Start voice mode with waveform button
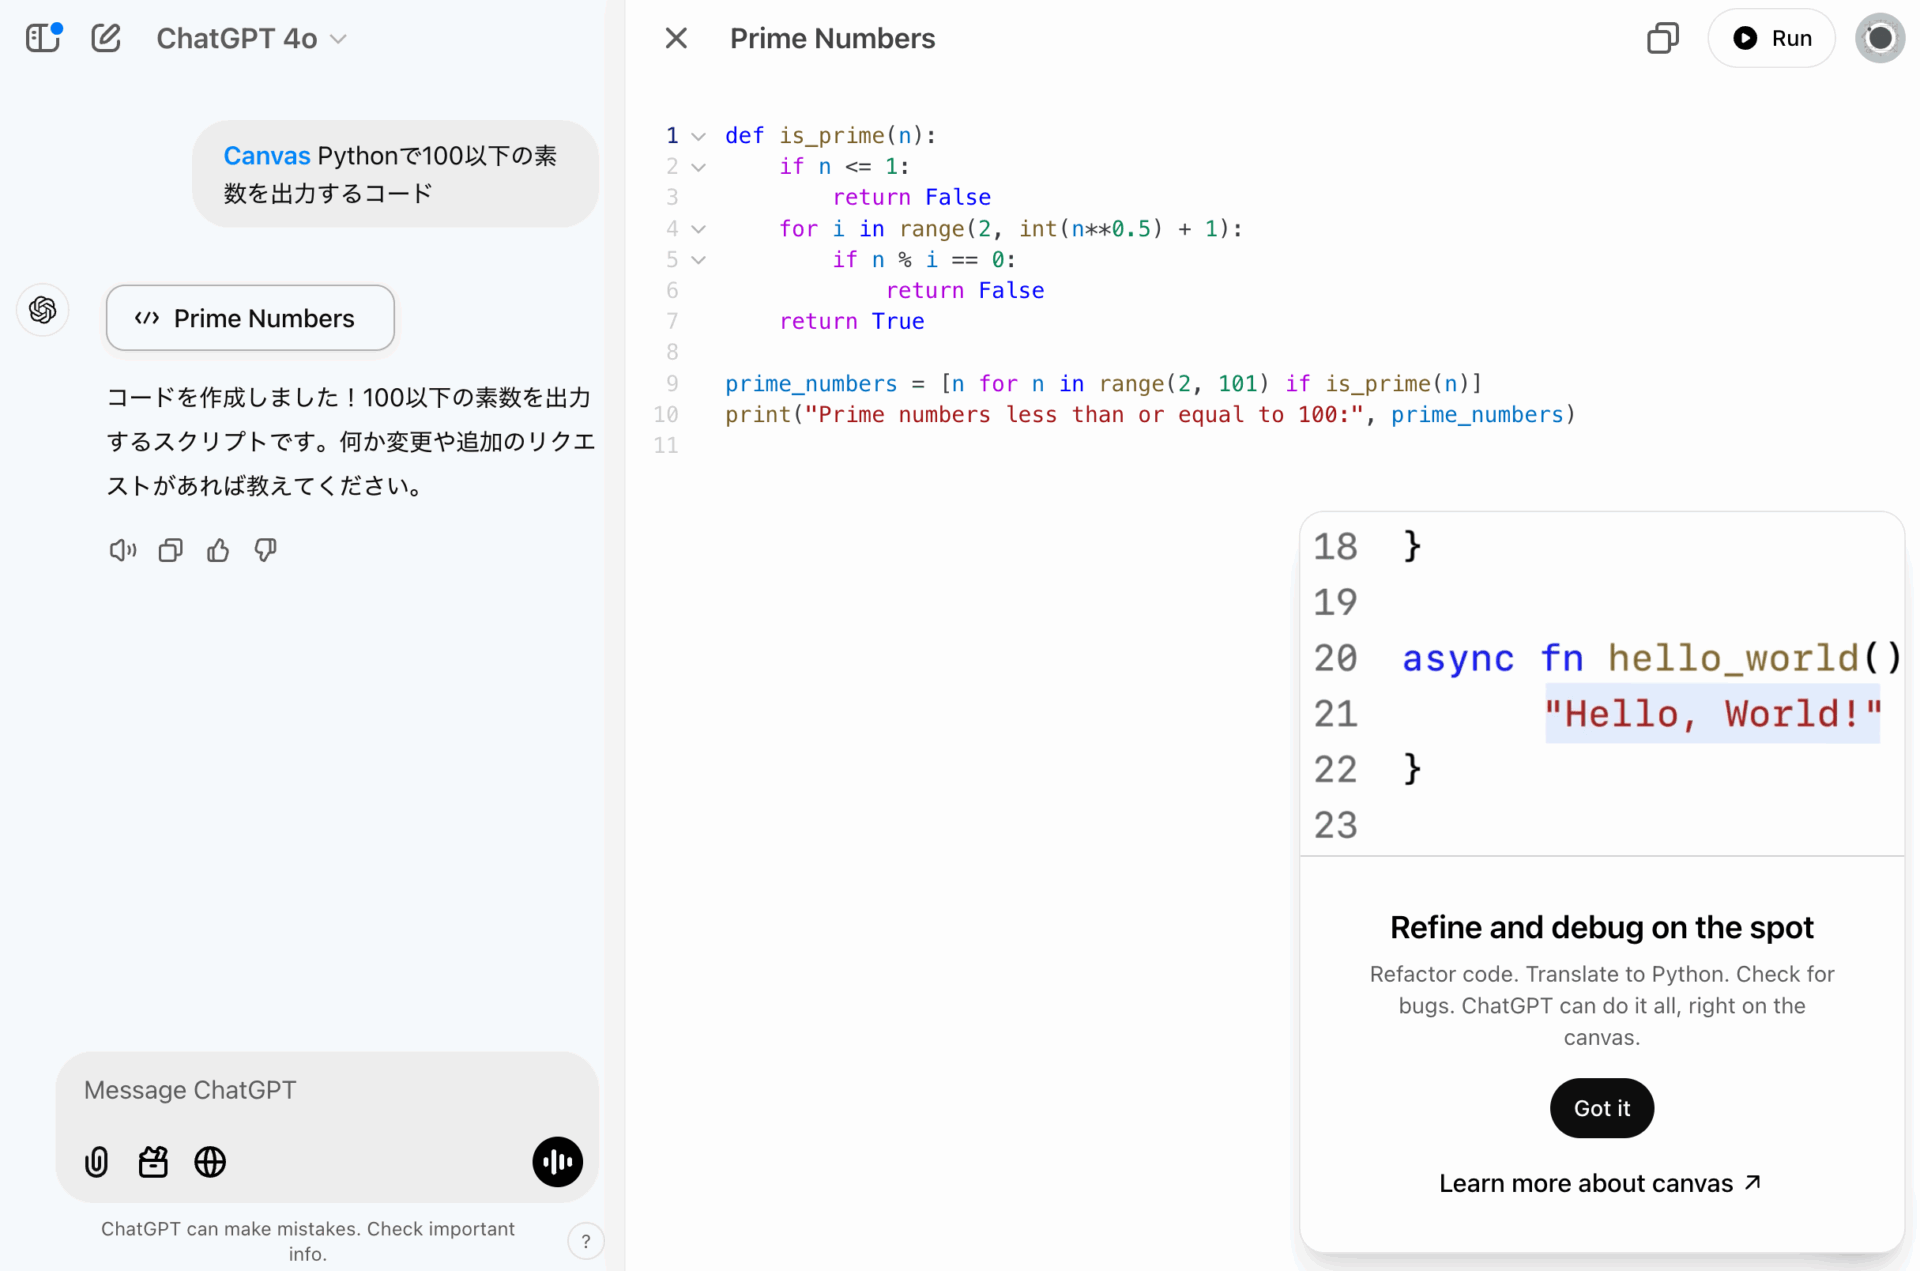Image resolution: width=1920 pixels, height=1271 pixels. [557, 1161]
